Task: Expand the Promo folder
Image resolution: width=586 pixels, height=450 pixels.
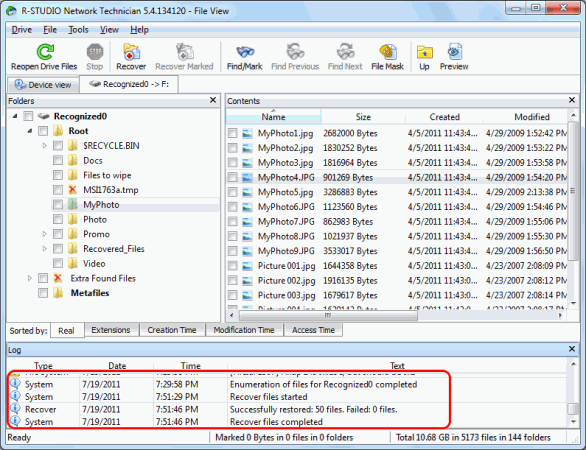Action: coord(44,234)
